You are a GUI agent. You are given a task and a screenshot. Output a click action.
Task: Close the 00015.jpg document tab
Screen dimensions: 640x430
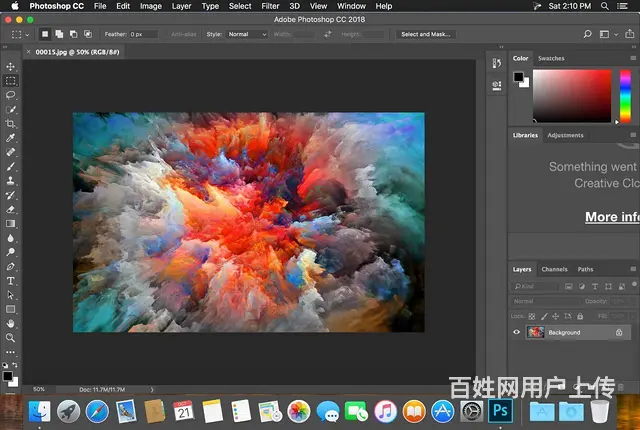[29, 52]
